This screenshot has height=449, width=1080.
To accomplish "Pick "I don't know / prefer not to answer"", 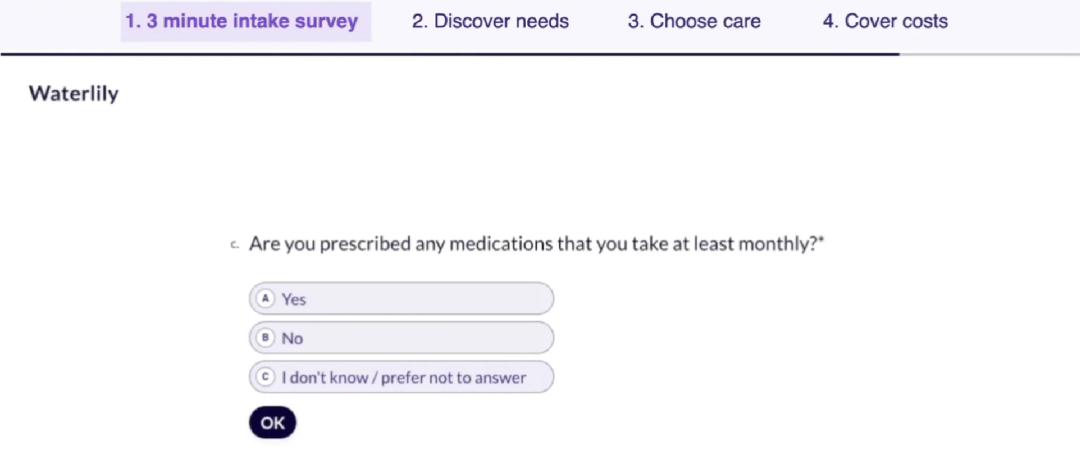I will (x=401, y=378).
